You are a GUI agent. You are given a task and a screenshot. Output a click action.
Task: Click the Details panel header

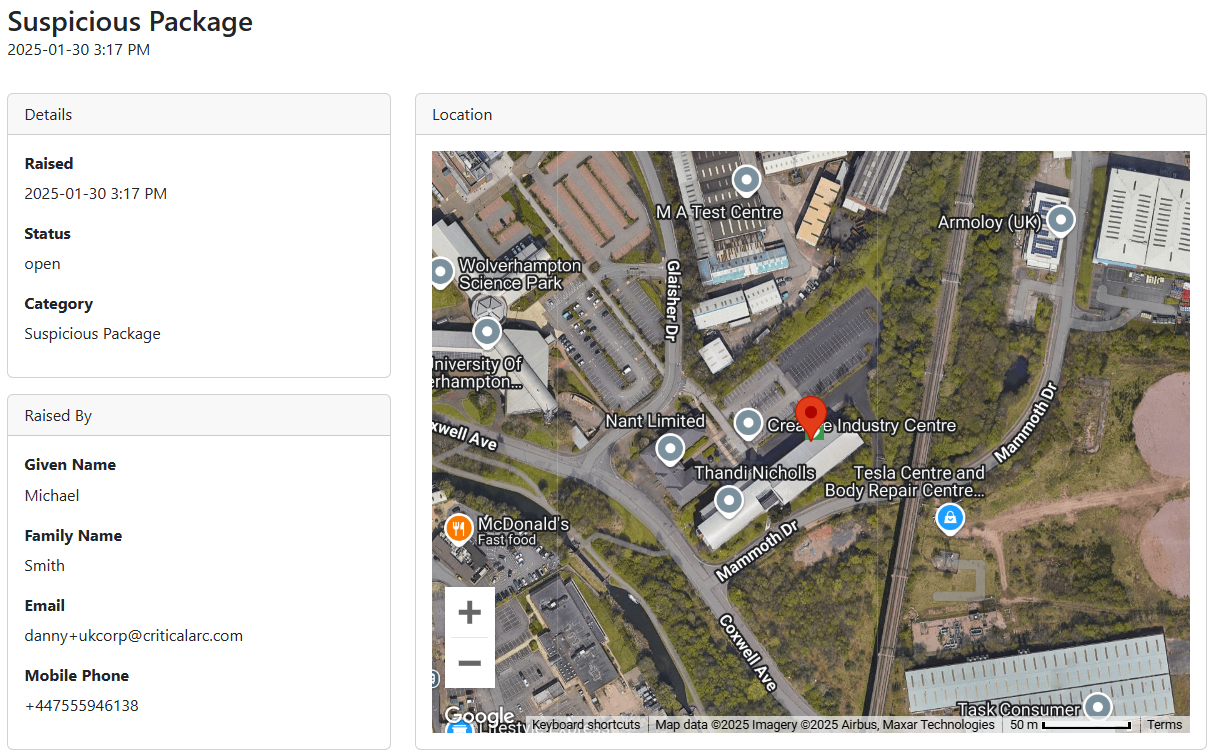point(199,115)
